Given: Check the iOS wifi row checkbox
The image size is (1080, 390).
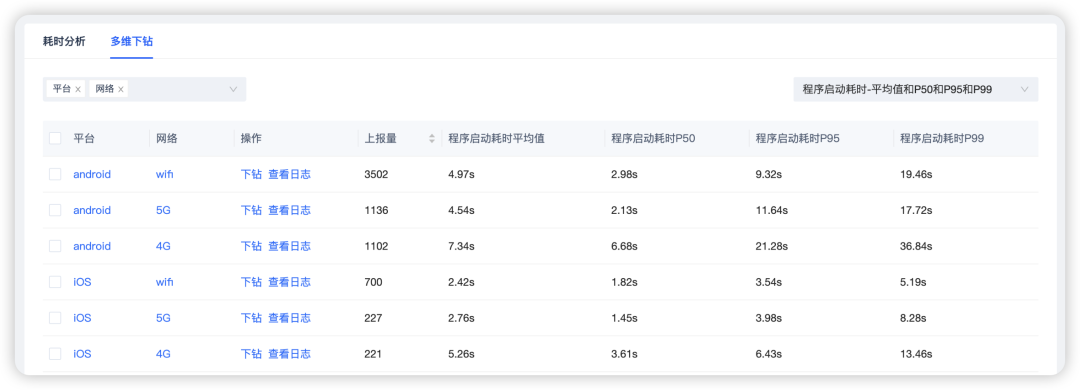Looking at the screenshot, I should tap(55, 282).
